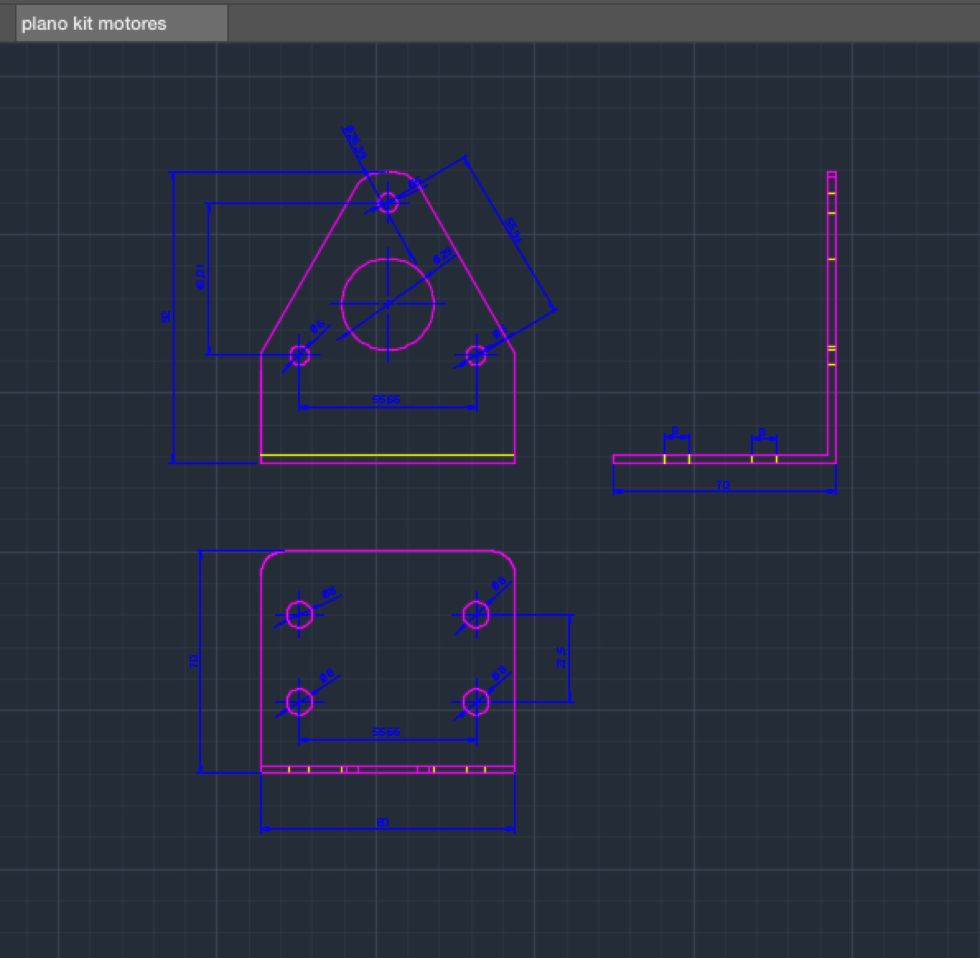This screenshot has height=958, width=980.
Task: Select lower-left Ø8 hole in square plate
Action: pyautogui.click(x=299, y=702)
